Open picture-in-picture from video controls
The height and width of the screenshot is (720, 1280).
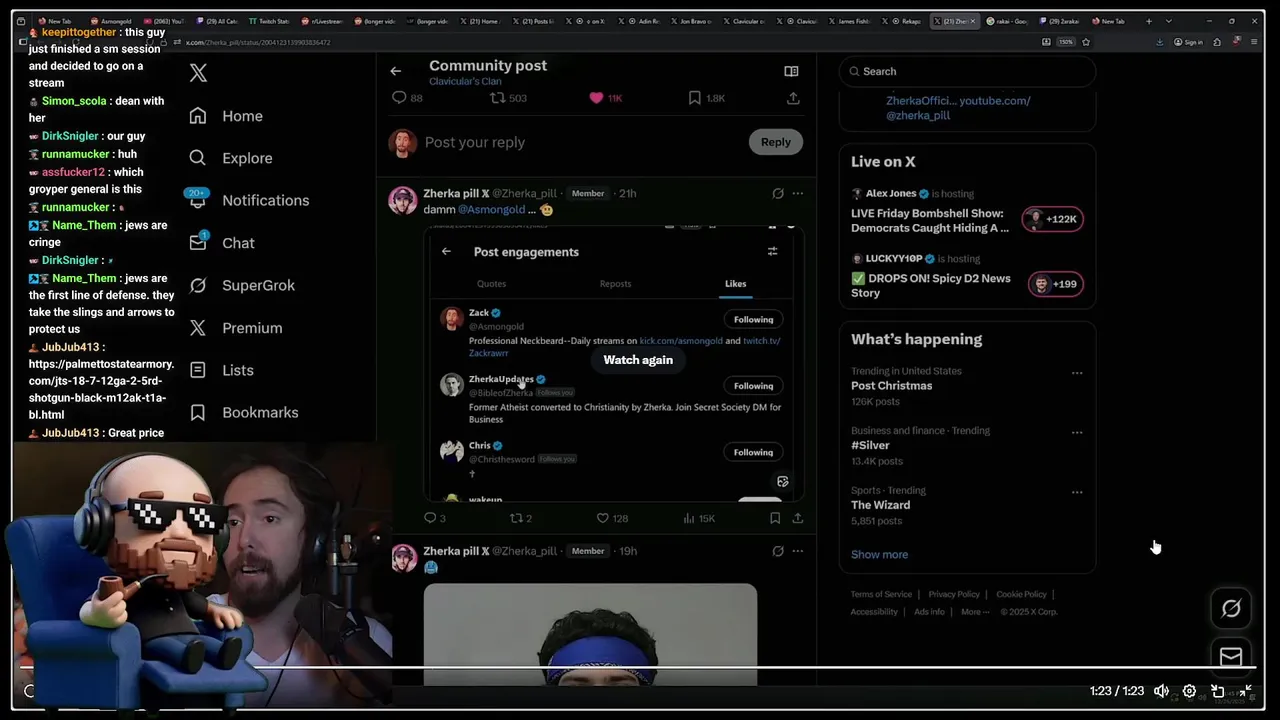tap(1217, 691)
